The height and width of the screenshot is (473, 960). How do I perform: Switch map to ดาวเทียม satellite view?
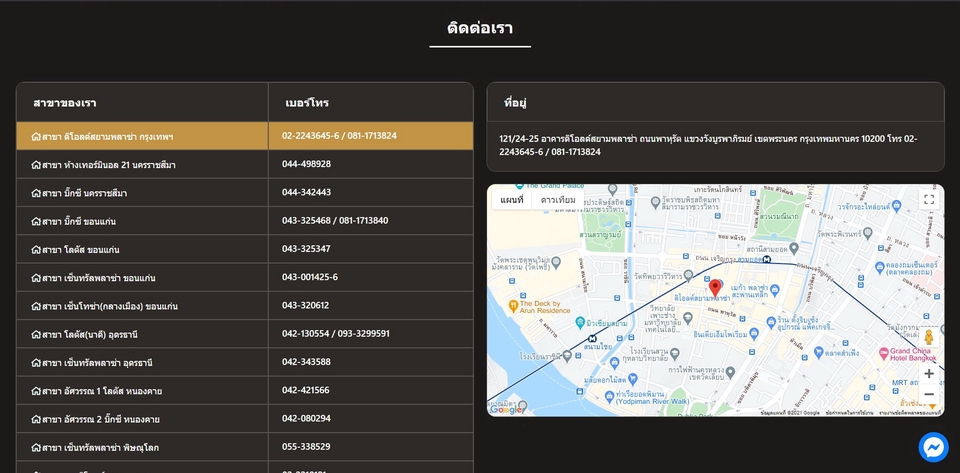[558, 200]
